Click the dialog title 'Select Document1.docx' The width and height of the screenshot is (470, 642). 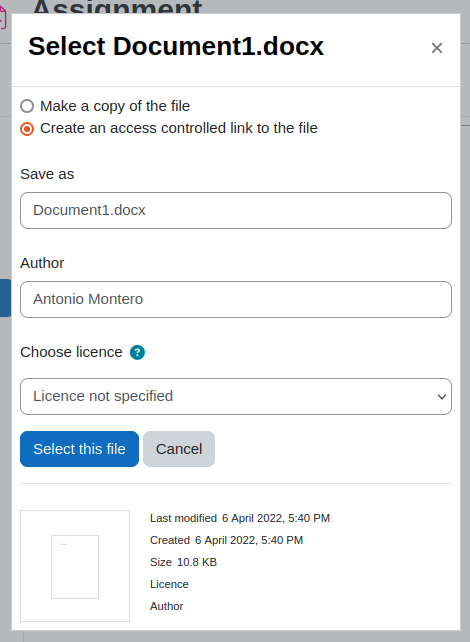tap(176, 46)
